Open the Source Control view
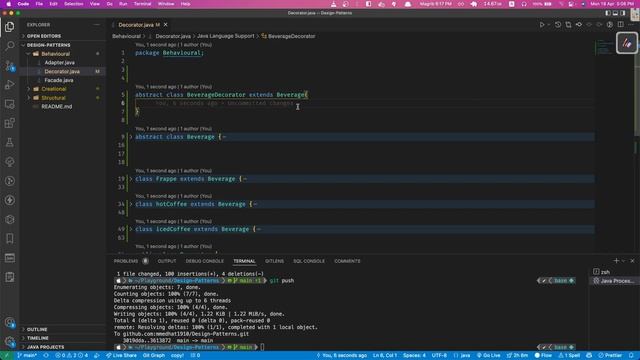The height and width of the screenshot is (360, 640). 9,65
